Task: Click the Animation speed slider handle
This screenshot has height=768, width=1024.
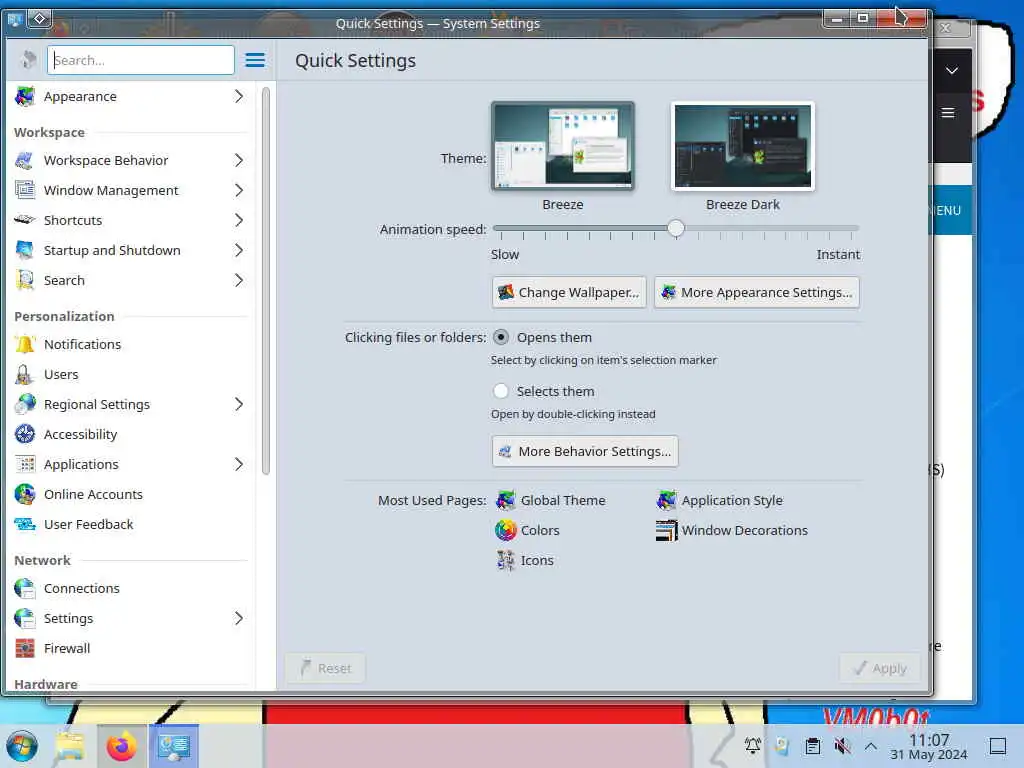Action: coord(676,228)
